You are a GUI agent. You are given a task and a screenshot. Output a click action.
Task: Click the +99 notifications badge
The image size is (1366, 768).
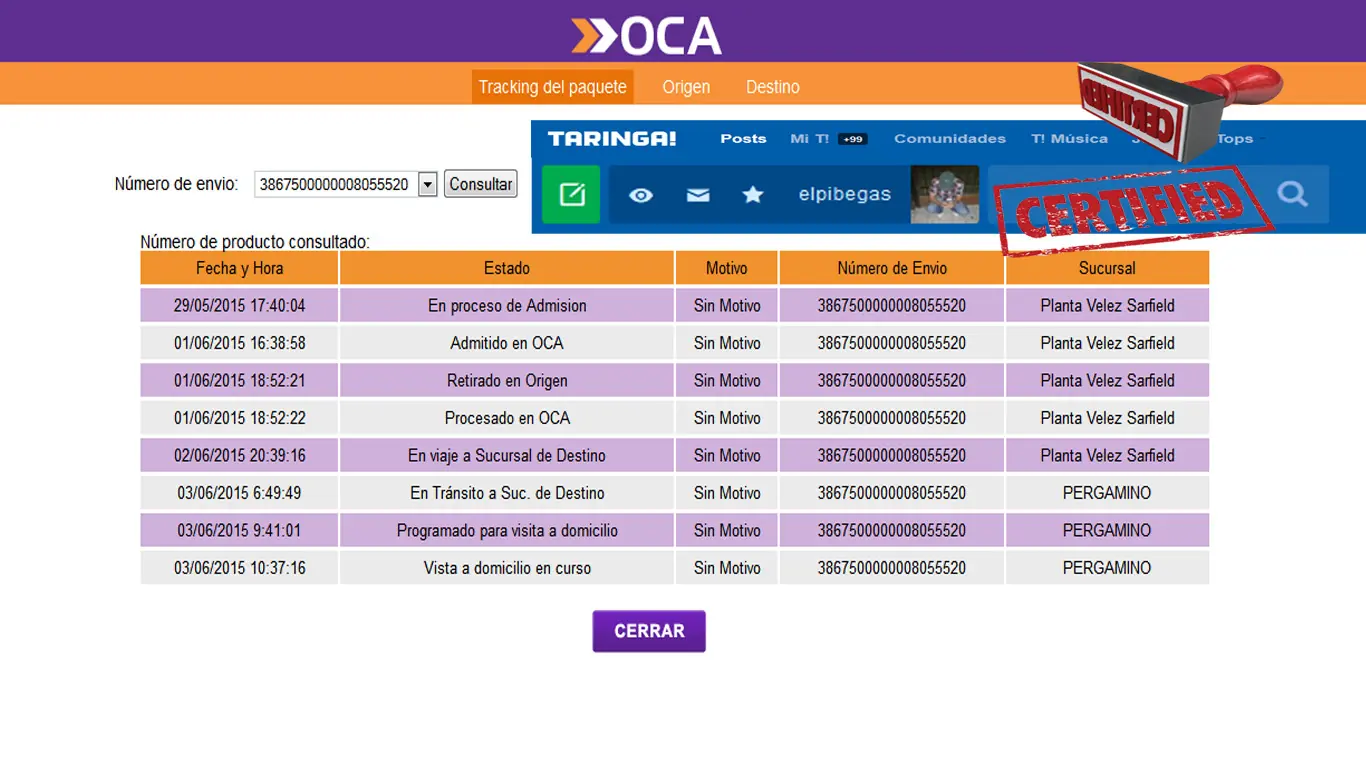852,139
